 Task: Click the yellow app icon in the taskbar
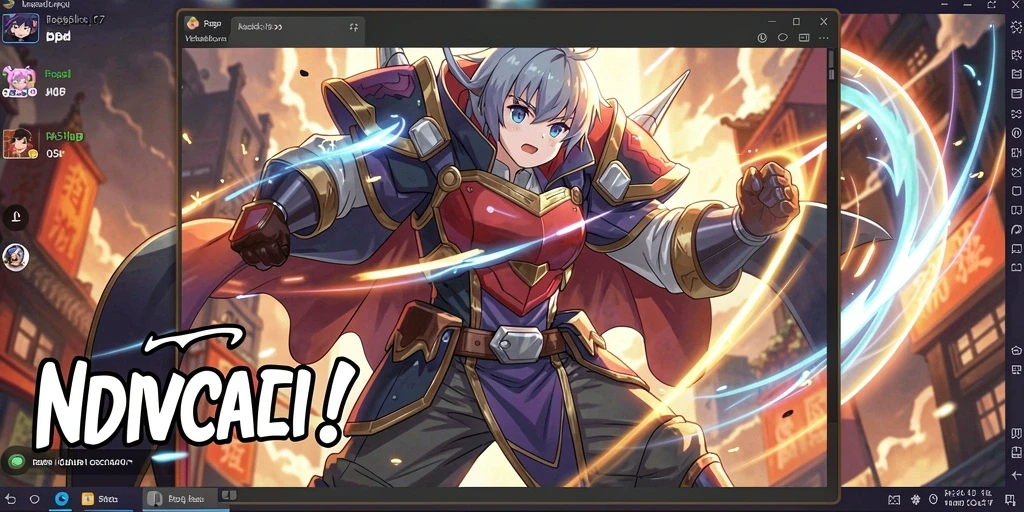88,500
